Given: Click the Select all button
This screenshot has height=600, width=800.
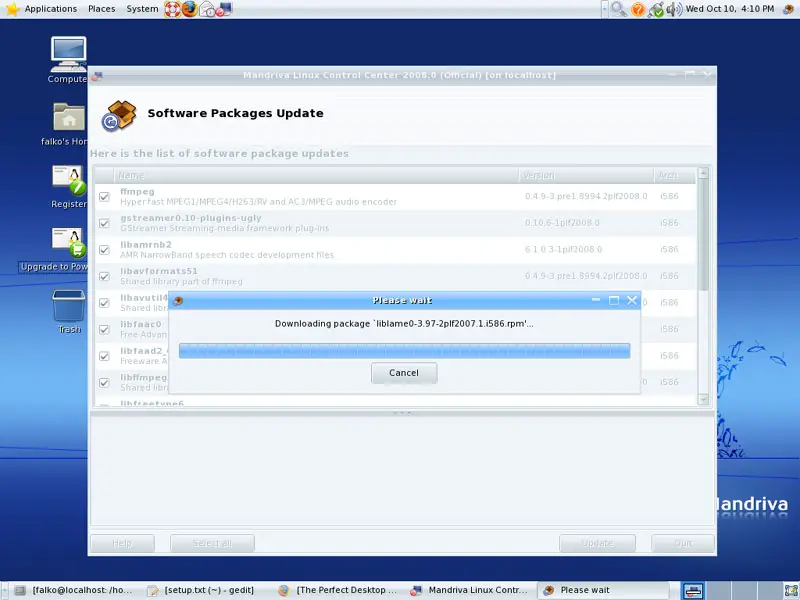Looking at the screenshot, I should click(x=212, y=543).
